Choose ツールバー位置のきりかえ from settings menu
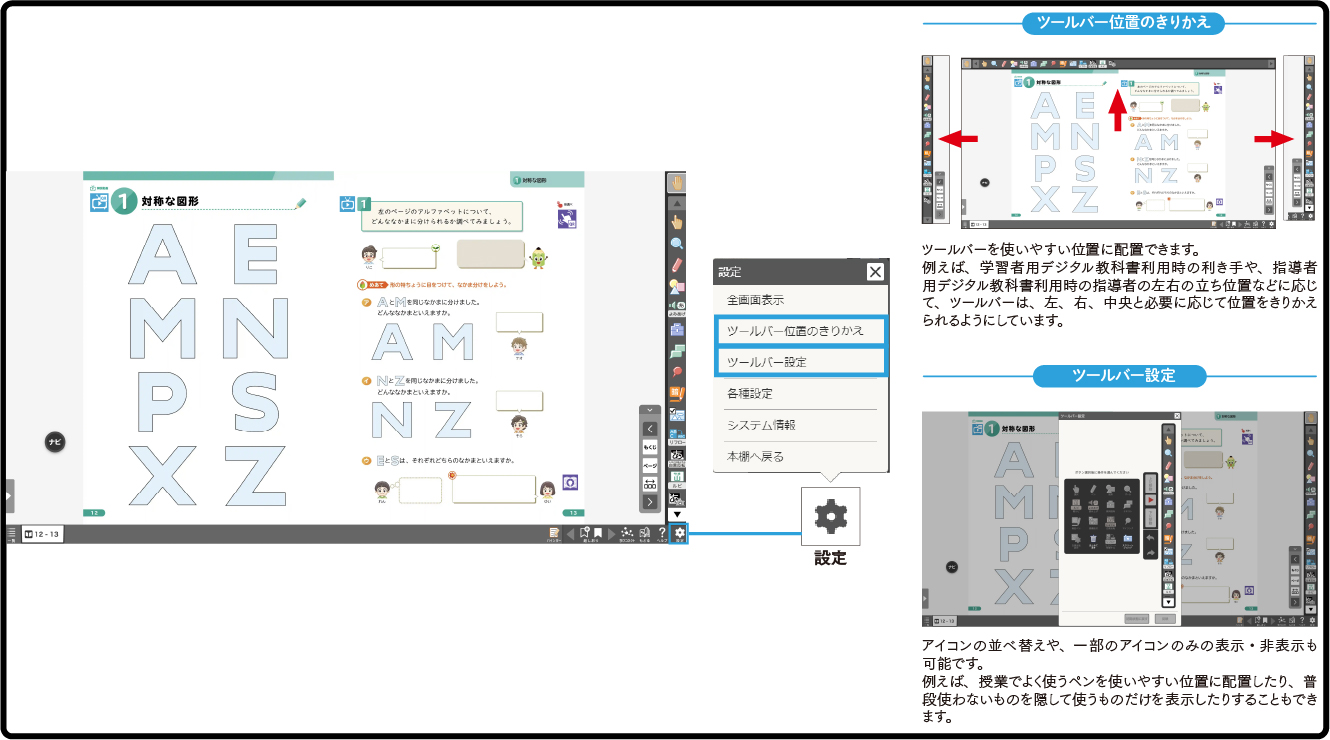This screenshot has width=1330, height=740. click(x=800, y=330)
